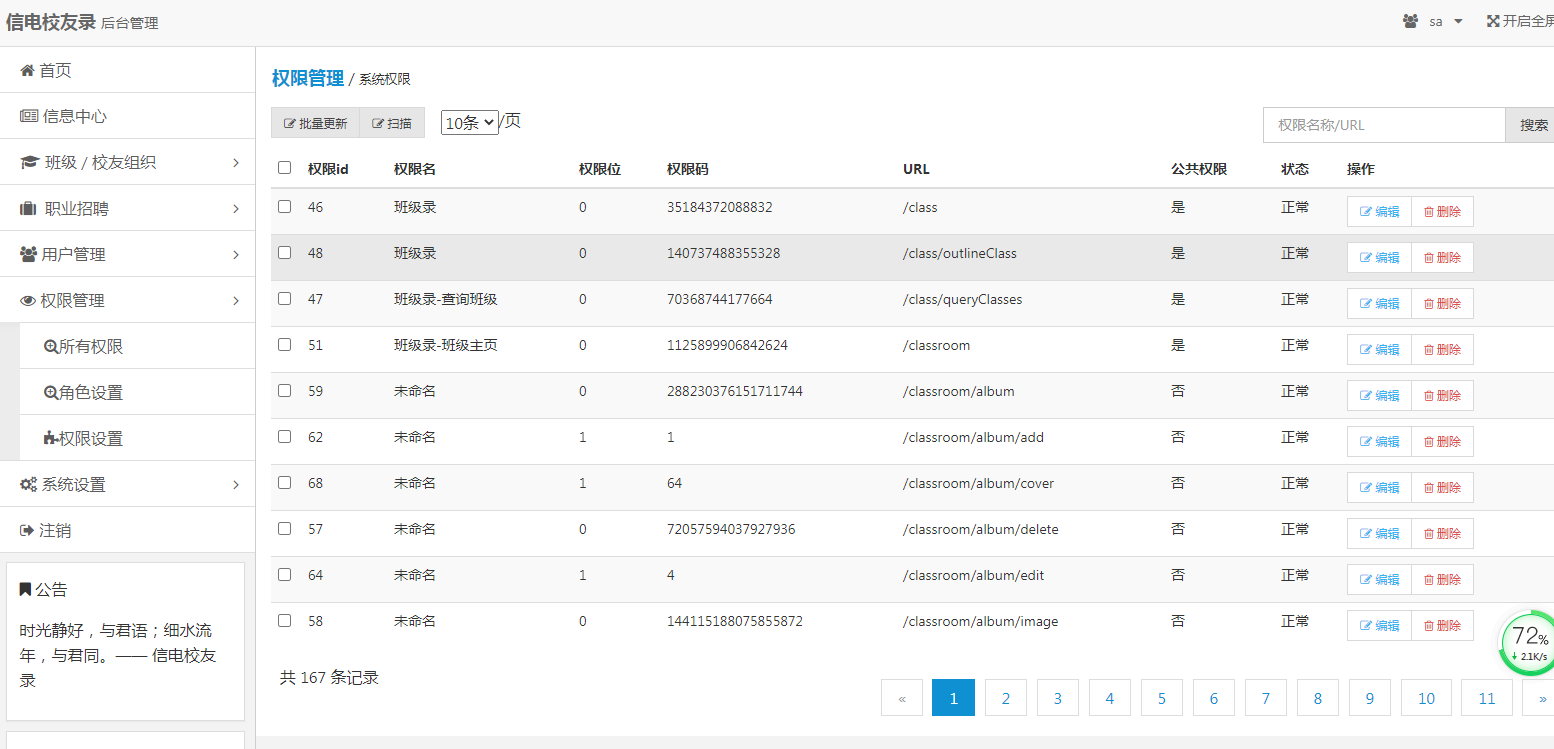Go to page 2 of results
The image size is (1554, 749).
click(x=1006, y=698)
